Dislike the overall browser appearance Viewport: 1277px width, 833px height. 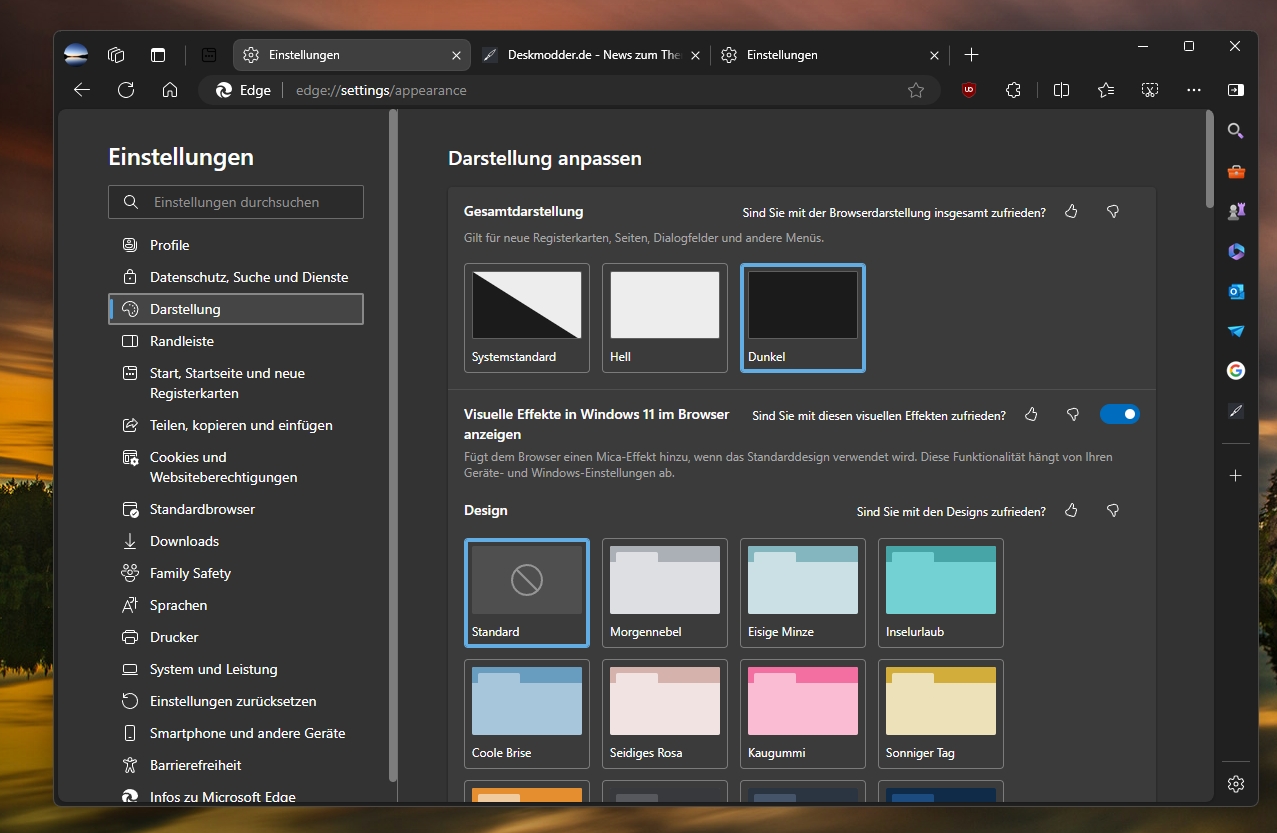pyautogui.click(x=1113, y=212)
